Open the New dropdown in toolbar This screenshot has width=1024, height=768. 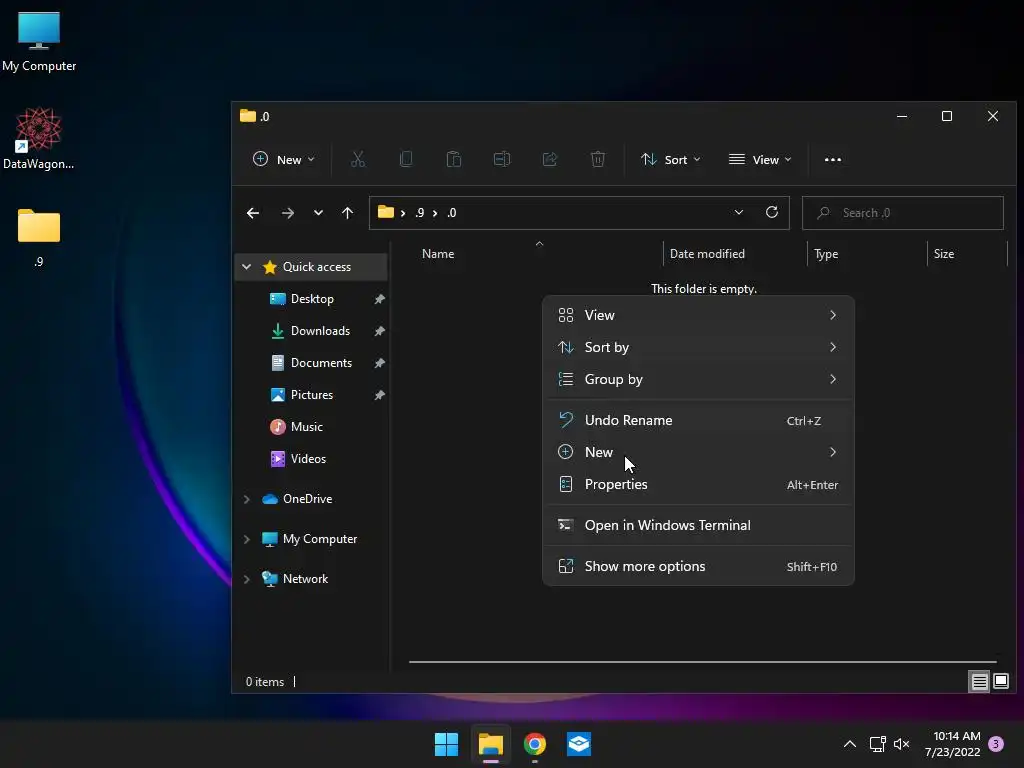[283, 159]
